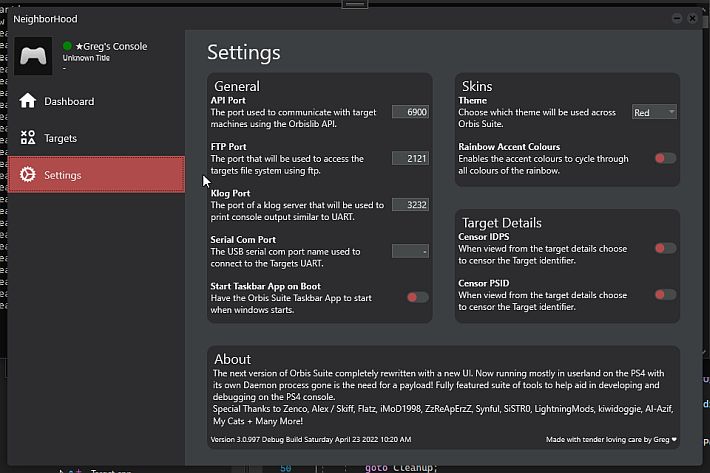Click the heart icon beside Greg's credit
Image resolution: width=710 pixels, height=473 pixels.
click(x=674, y=439)
